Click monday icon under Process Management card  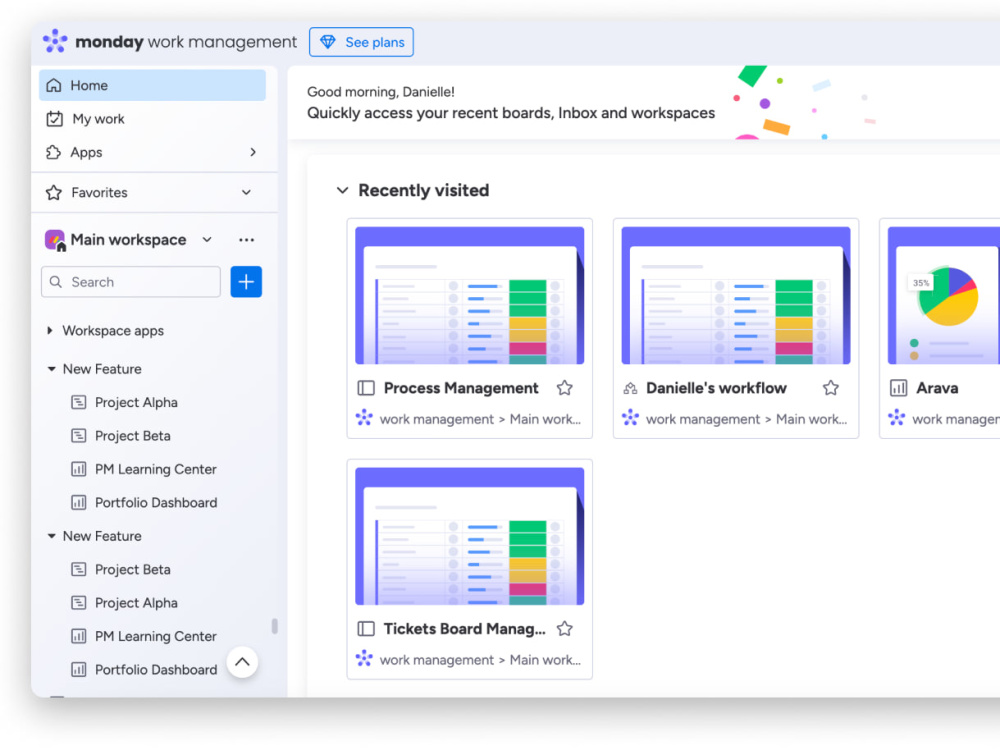tap(364, 418)
